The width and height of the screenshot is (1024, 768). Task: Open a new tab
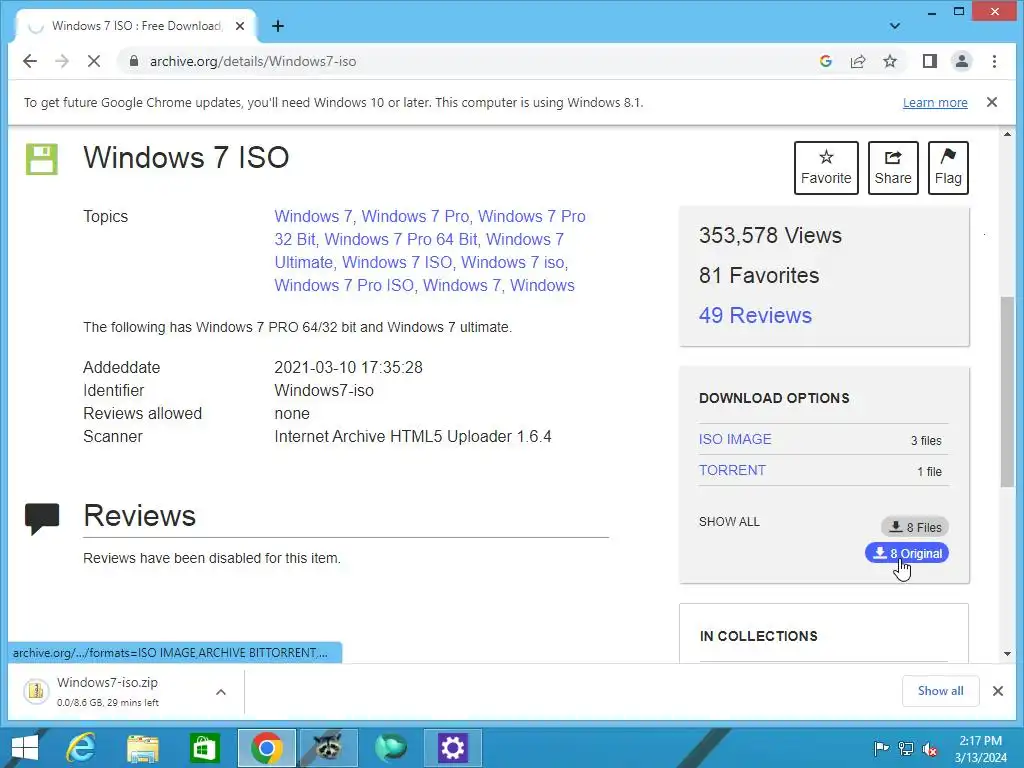click(x=278, y=26)
